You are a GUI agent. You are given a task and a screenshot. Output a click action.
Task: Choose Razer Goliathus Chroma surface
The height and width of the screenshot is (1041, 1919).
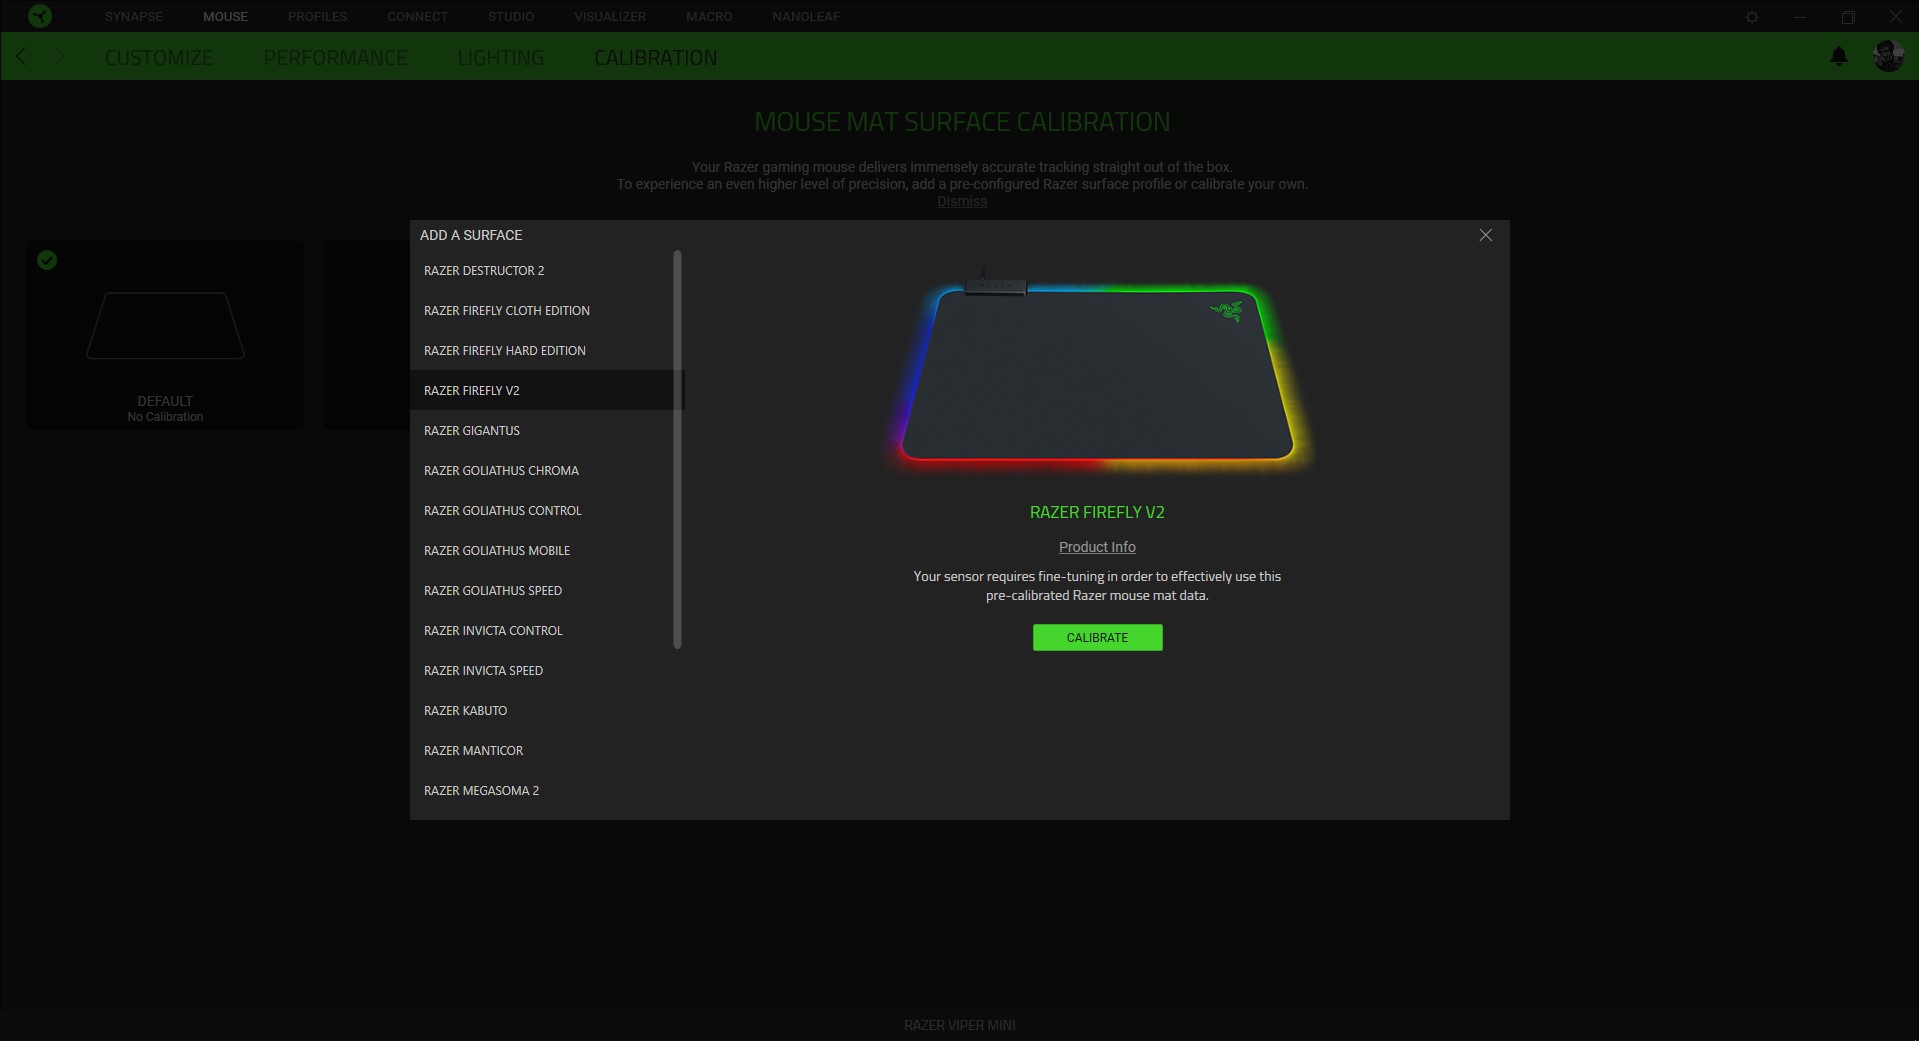tap(542, 471)
